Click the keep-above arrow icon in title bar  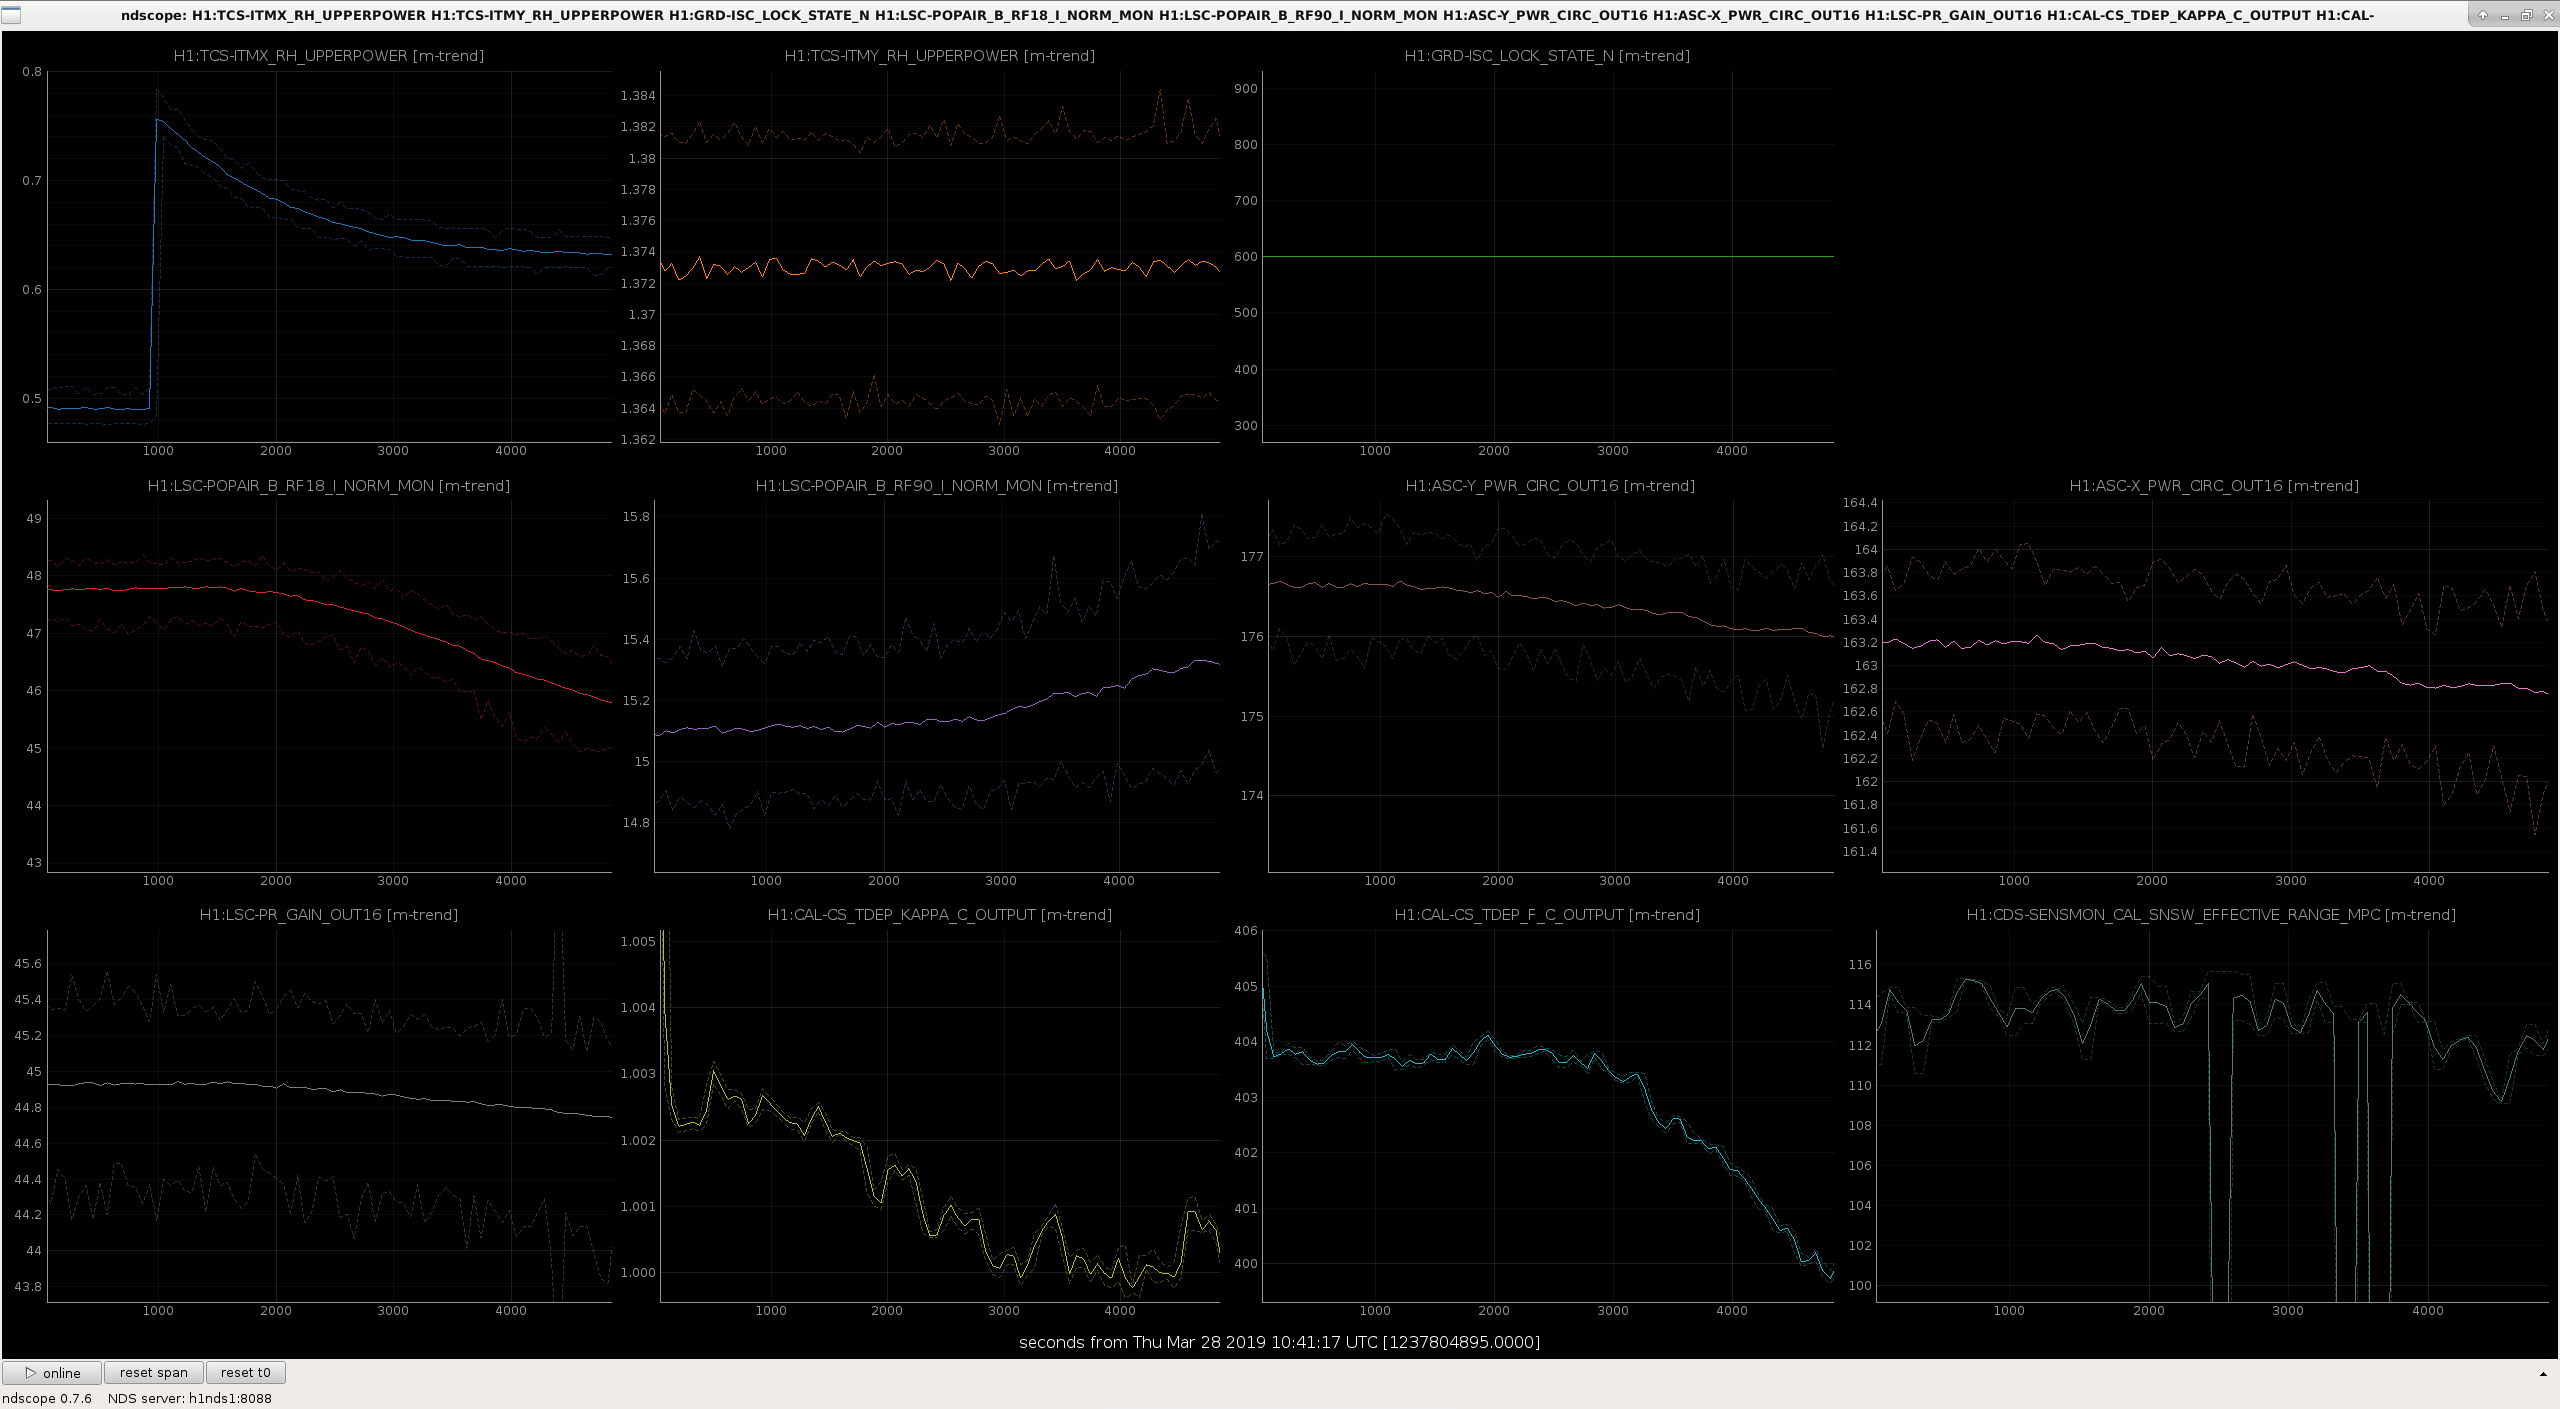coord(2483,15)
